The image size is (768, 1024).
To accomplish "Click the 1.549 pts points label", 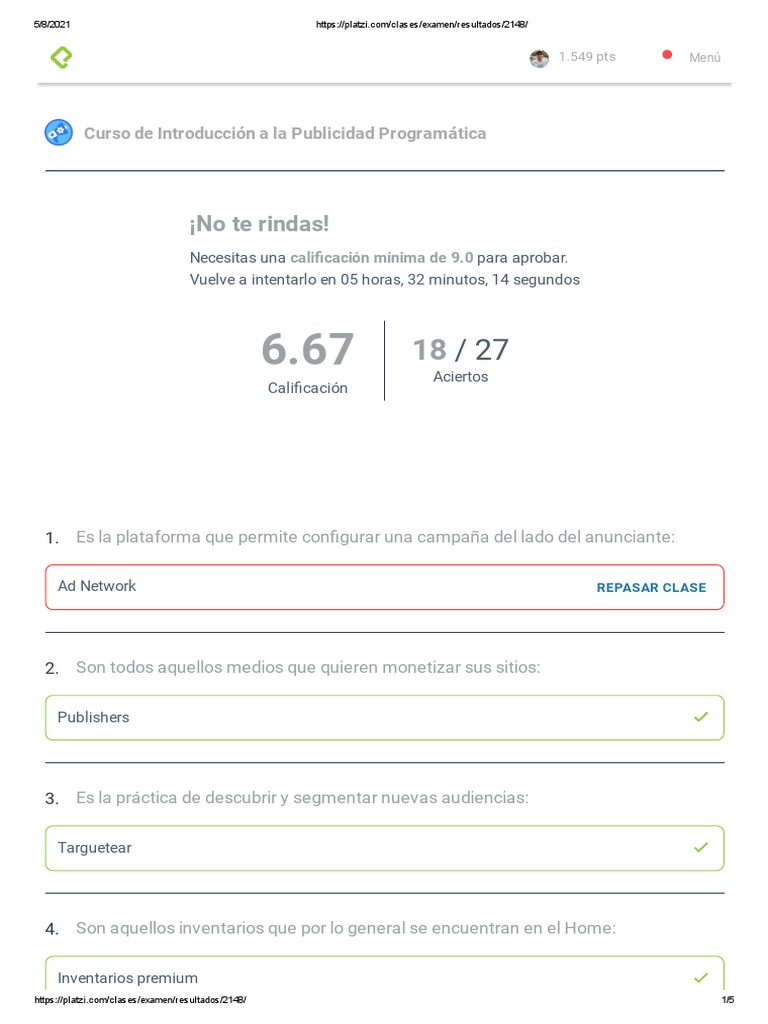I will click(587, 57).
